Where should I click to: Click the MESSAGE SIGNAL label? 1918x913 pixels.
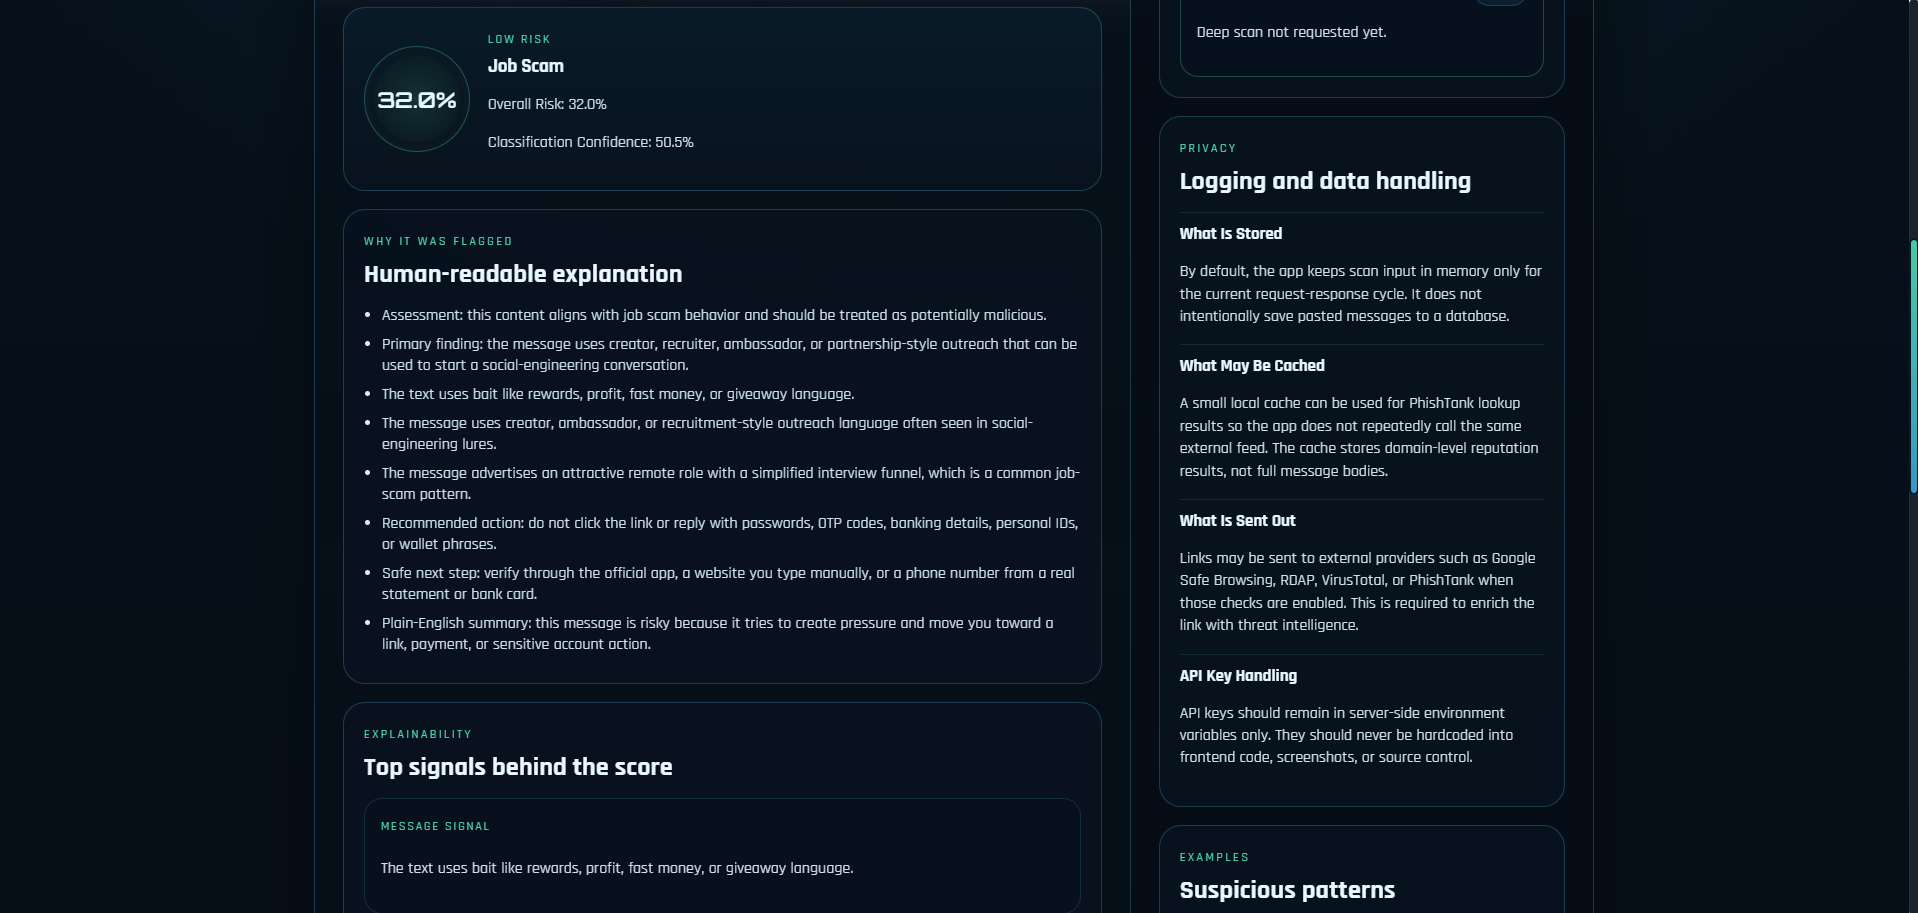pyautogui.click(x=435, y=827)
